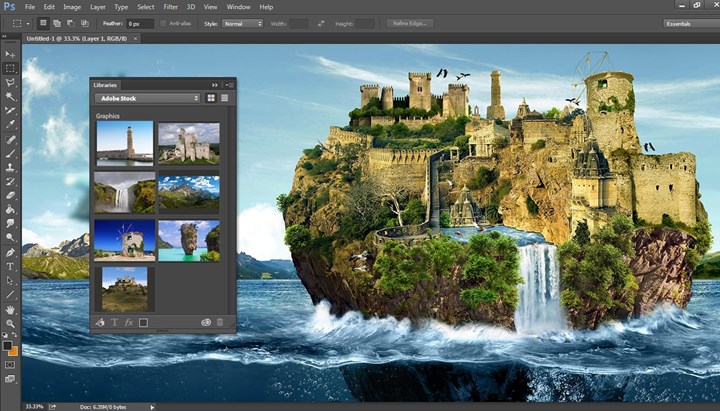Open the Libraries panel tab
The width and height of the screenshot is (720, 411).
(x=106, y=85)
